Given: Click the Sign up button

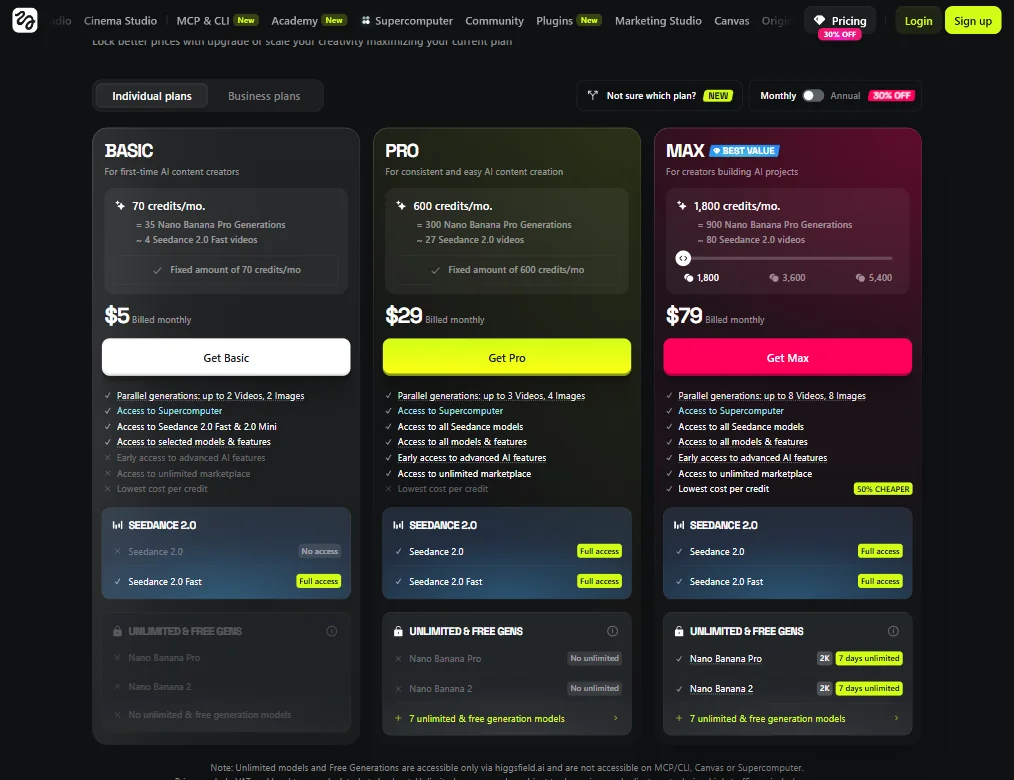Looking at the screenshot, I should point(973,21).
